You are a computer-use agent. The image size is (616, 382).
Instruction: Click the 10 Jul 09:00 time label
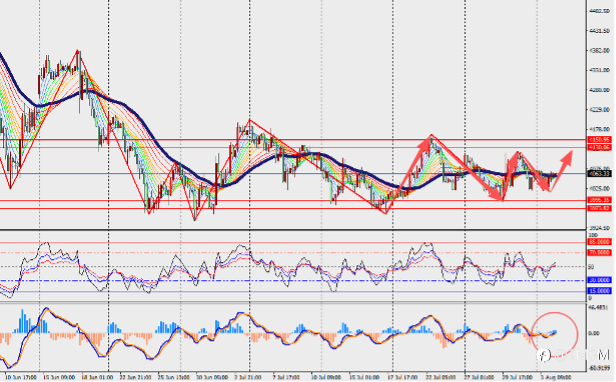pos(327,378)
